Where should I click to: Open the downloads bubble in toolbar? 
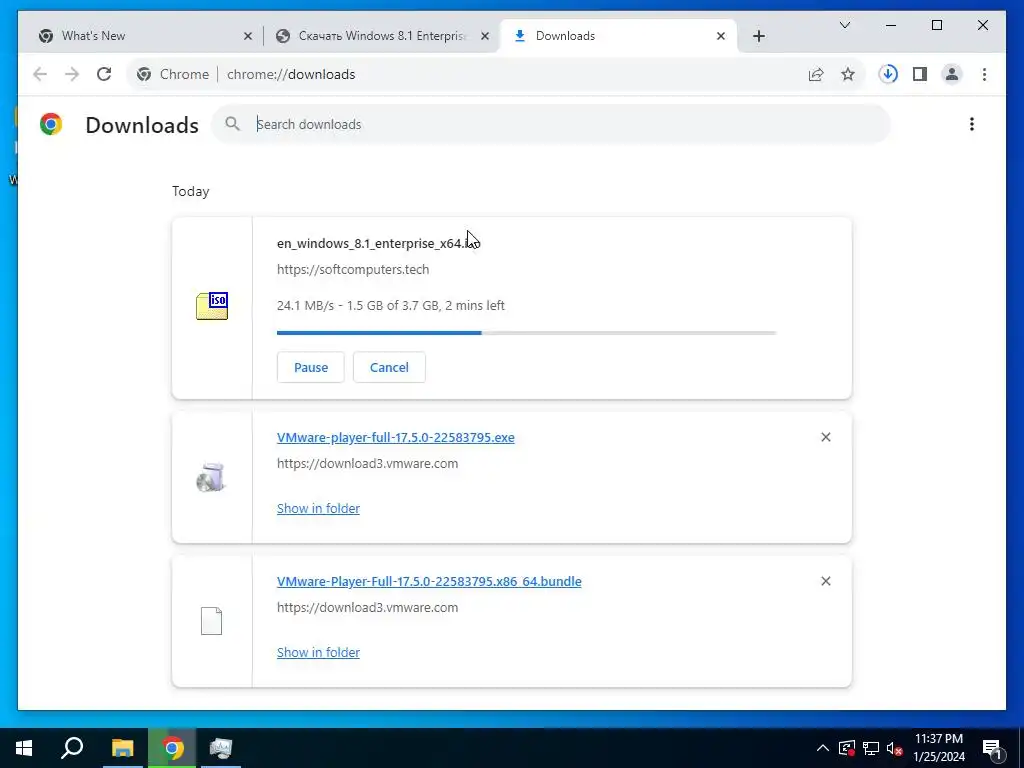coord(888,74)
